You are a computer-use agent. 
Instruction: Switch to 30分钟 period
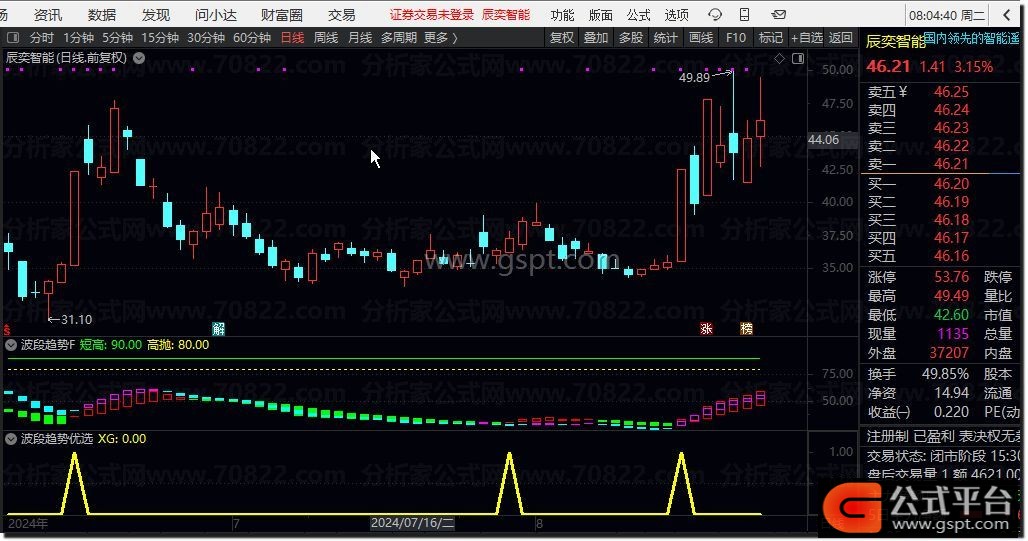point(206,38)
